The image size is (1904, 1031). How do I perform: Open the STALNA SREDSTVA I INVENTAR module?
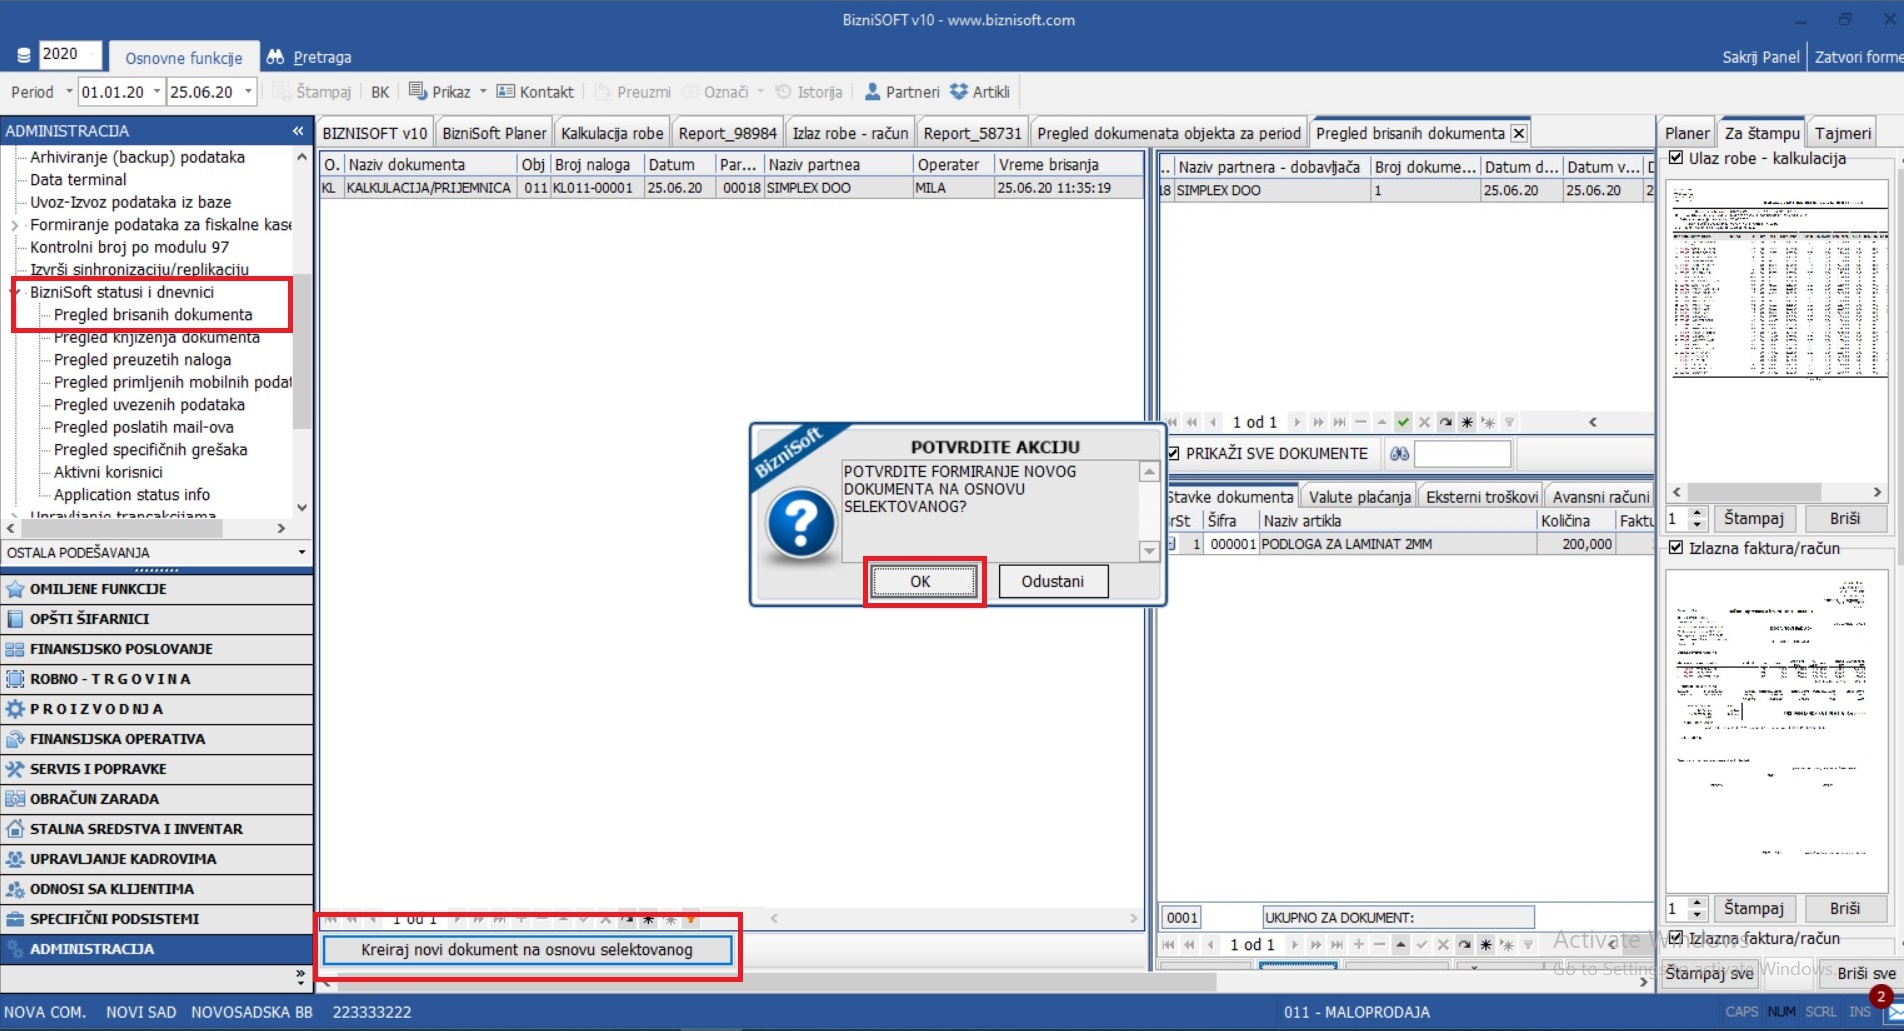point(157,829)
